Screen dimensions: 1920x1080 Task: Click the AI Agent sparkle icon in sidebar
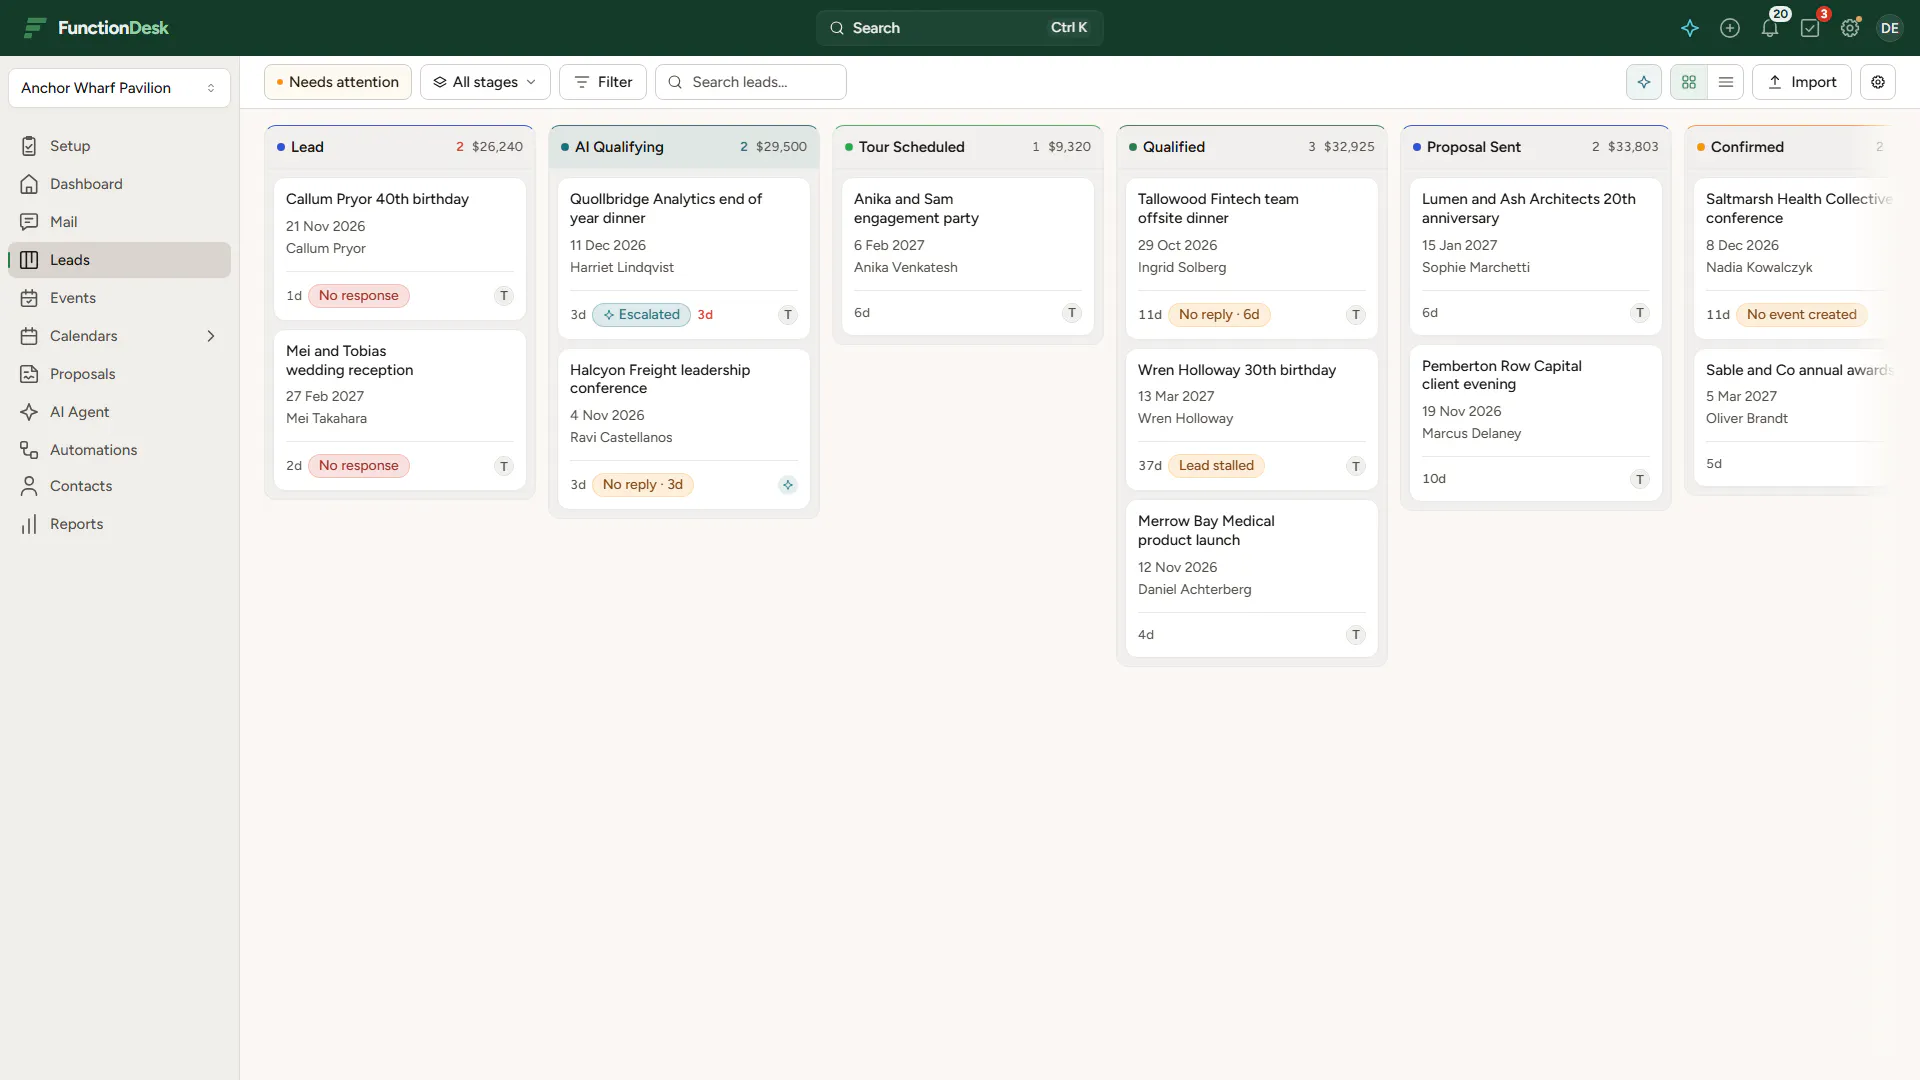tap(29, 412)
